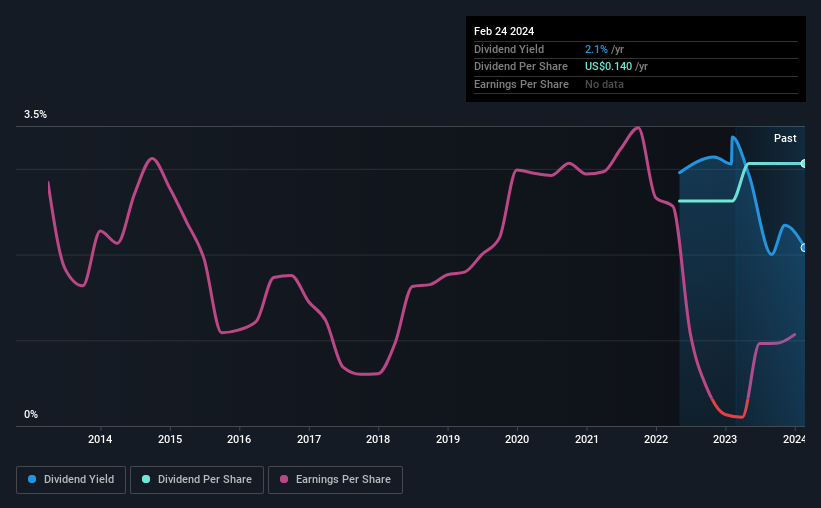821x508 pixels.
Task: Click the Feb 24 2024 tooltip date header
Action: pyautogui.click(x=504, y=31)
